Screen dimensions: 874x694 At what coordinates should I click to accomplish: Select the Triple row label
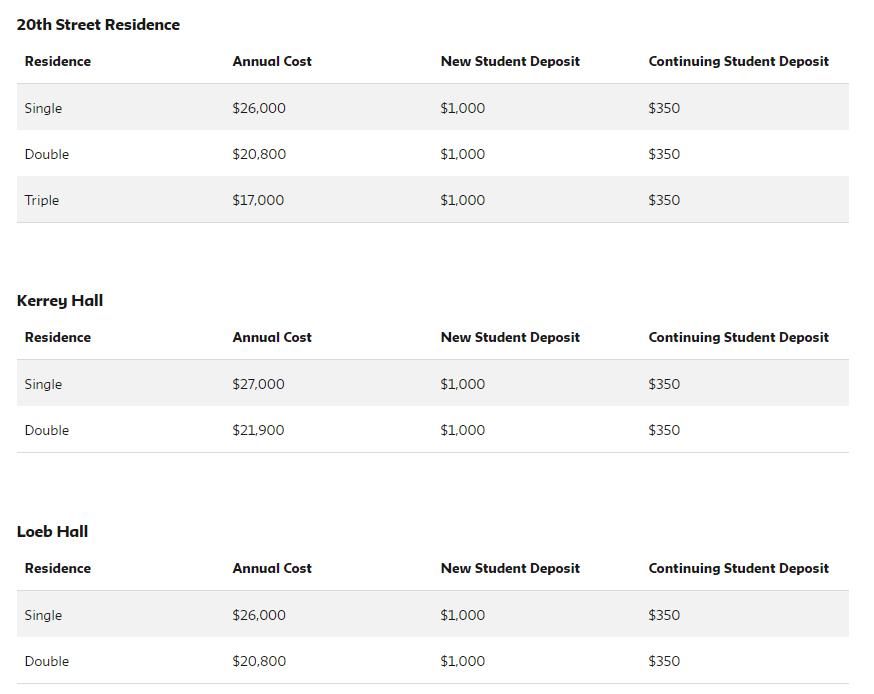coord(42,200)
